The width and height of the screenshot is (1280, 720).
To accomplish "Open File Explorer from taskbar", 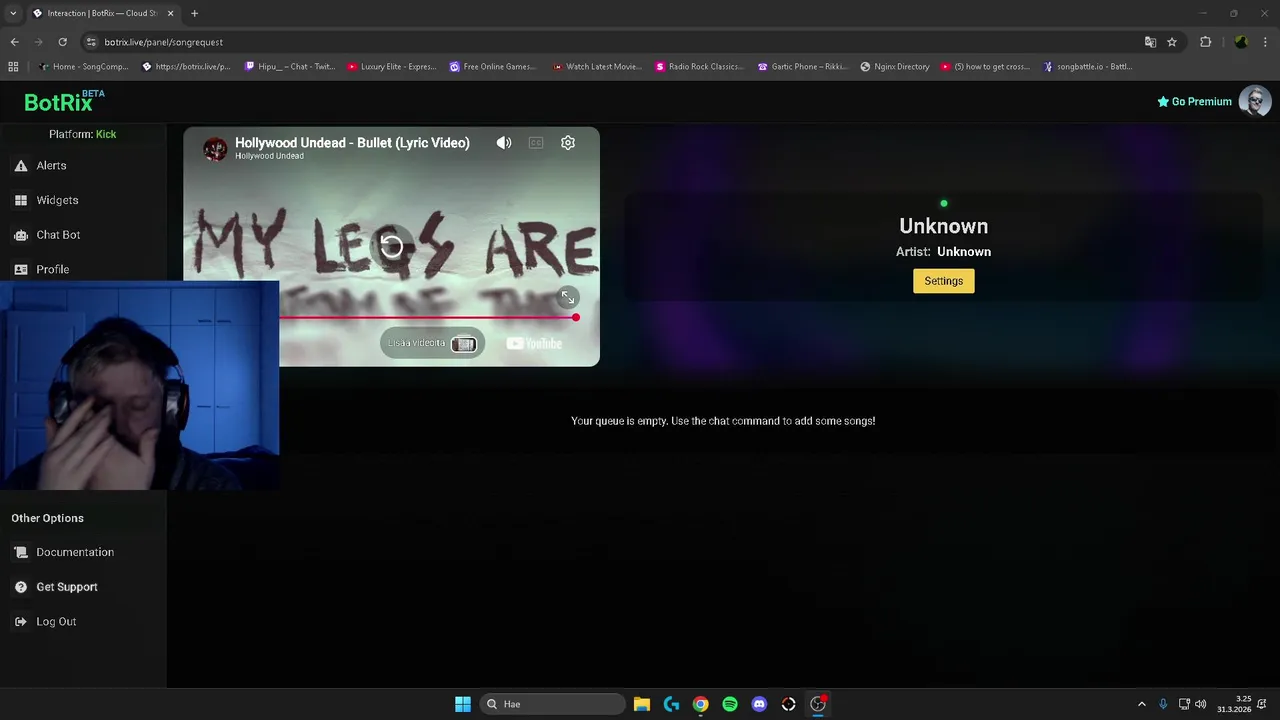I will (x=642, y=704).
